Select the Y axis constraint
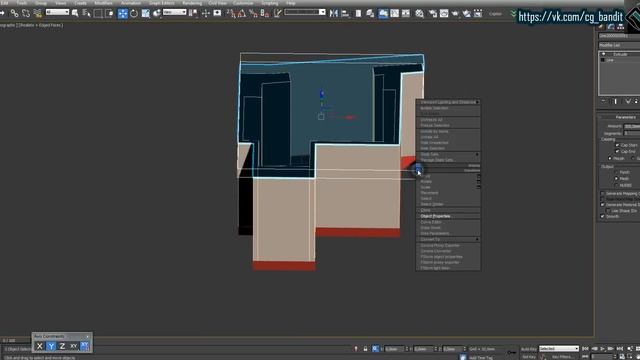This screenshot has width=640, height=360. point(51,346)
